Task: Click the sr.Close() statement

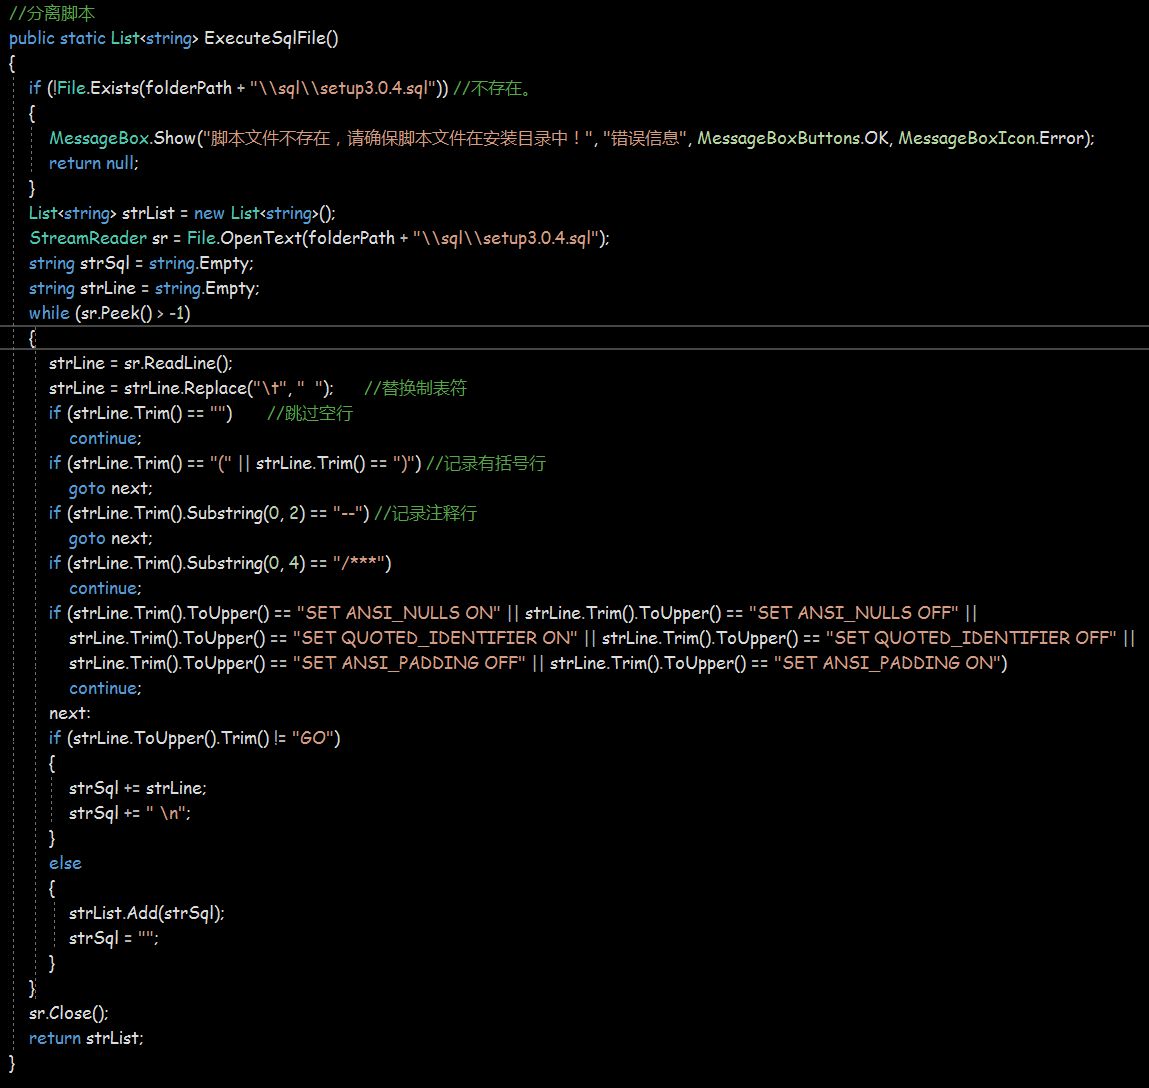Action: pyautogui.click(x=69, y=1013)
